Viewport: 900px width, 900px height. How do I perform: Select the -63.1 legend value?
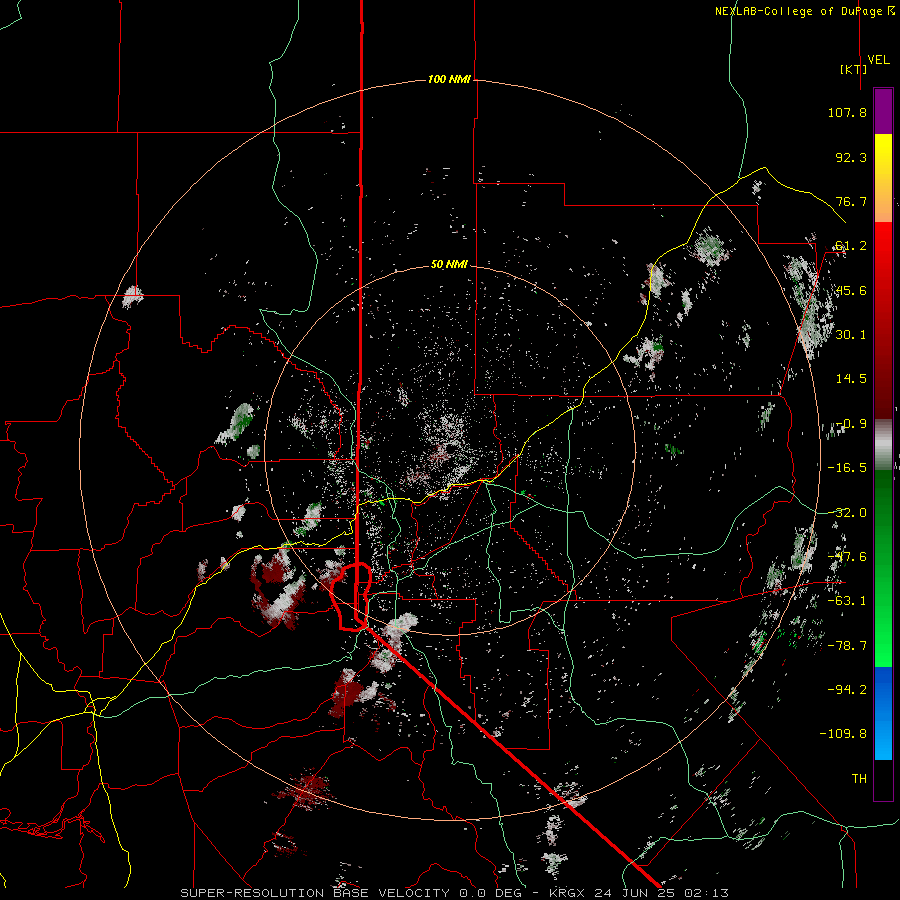click(847, 601)
